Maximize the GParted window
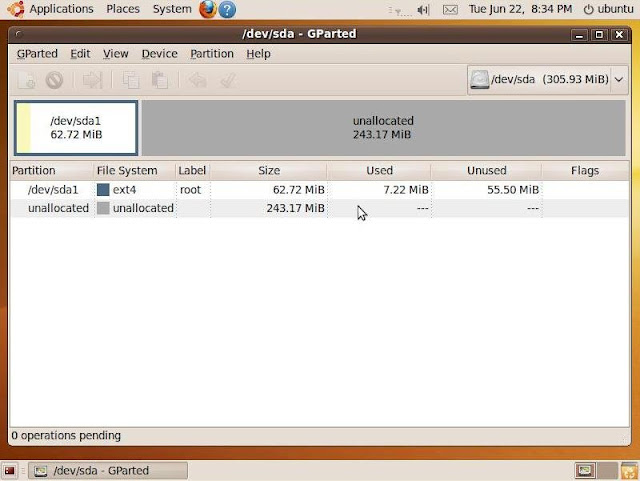 [599, 35]
